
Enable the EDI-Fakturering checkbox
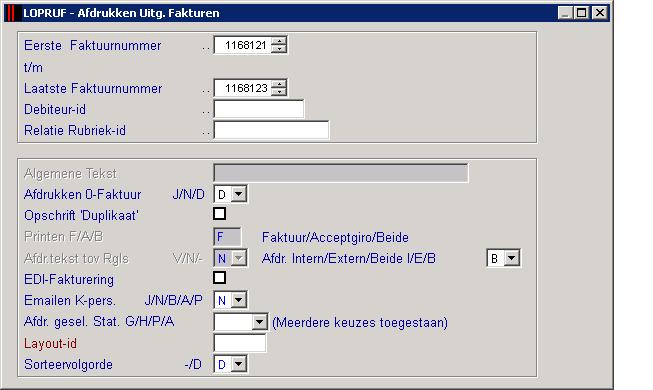[x=219, y=278]
